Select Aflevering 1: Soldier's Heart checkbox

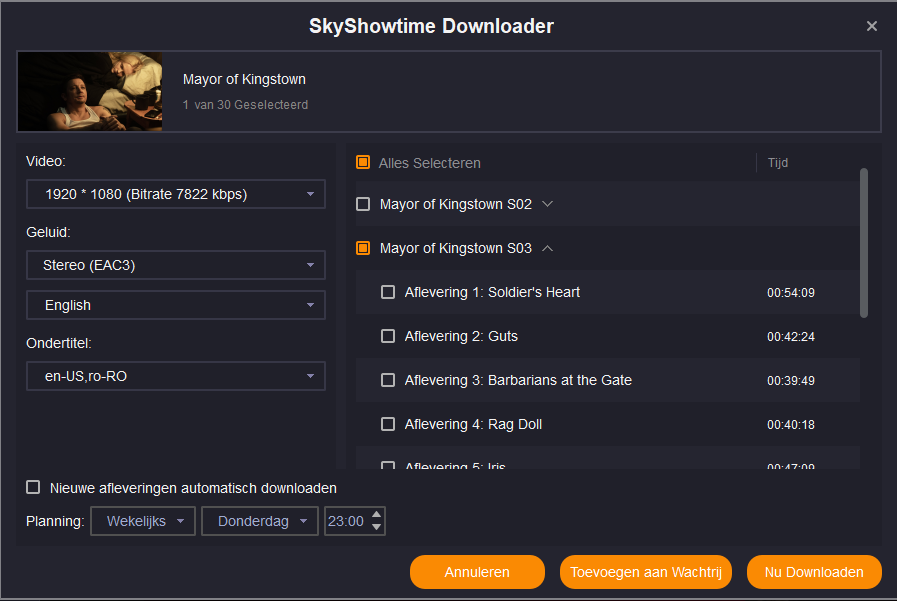[x=388, y=292]
